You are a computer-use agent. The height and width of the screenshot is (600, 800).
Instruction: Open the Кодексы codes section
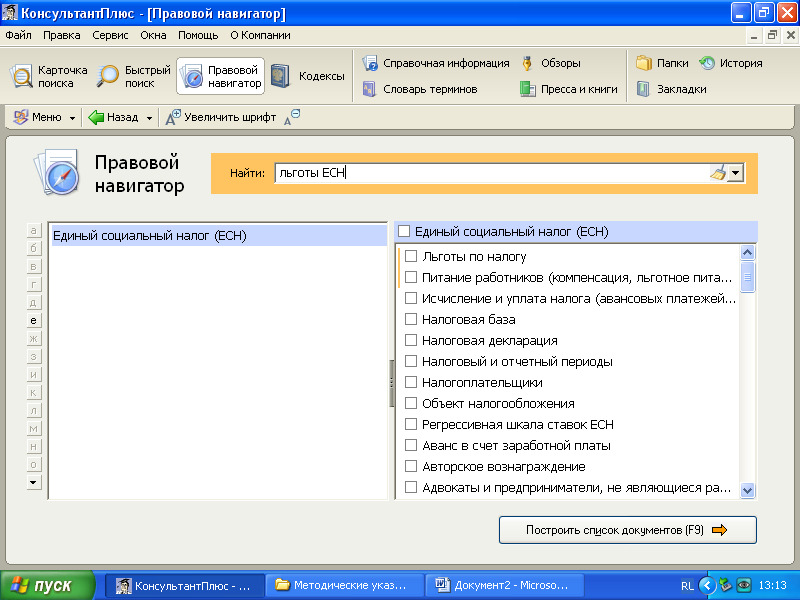coord(308,76)
